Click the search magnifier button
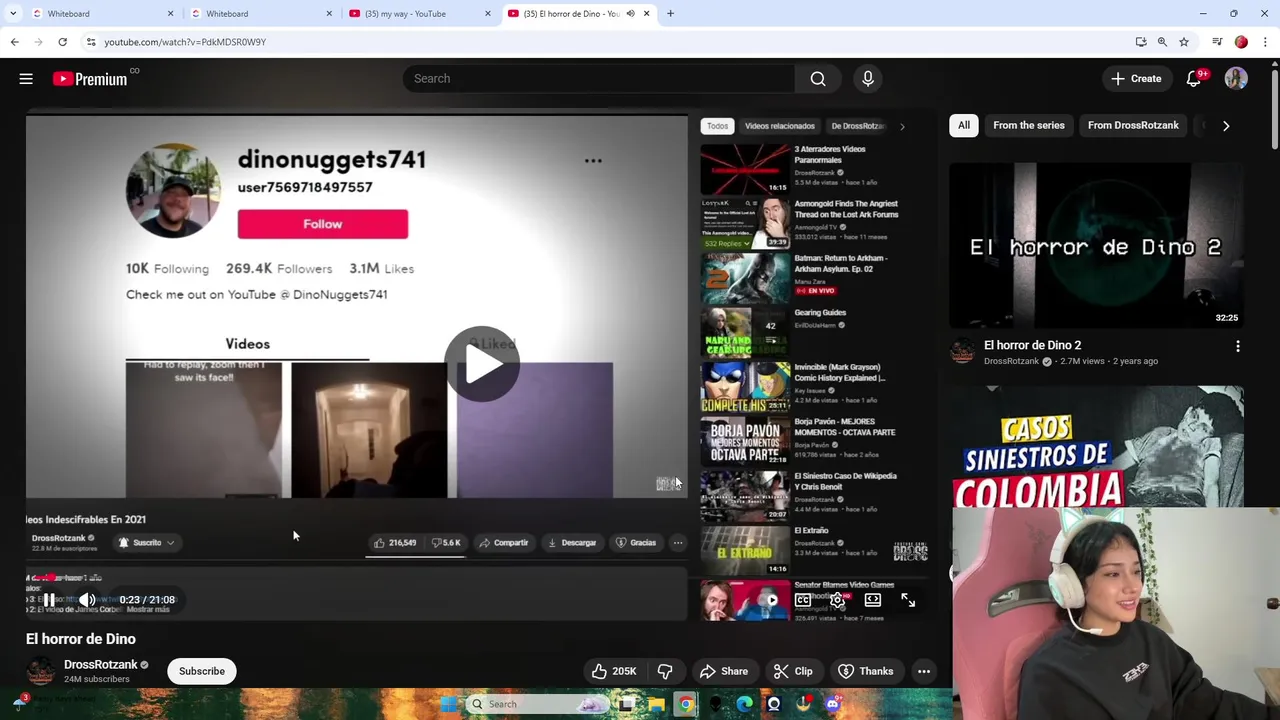This screenshot has height=720, width=1280. click(x=818, y=79)
